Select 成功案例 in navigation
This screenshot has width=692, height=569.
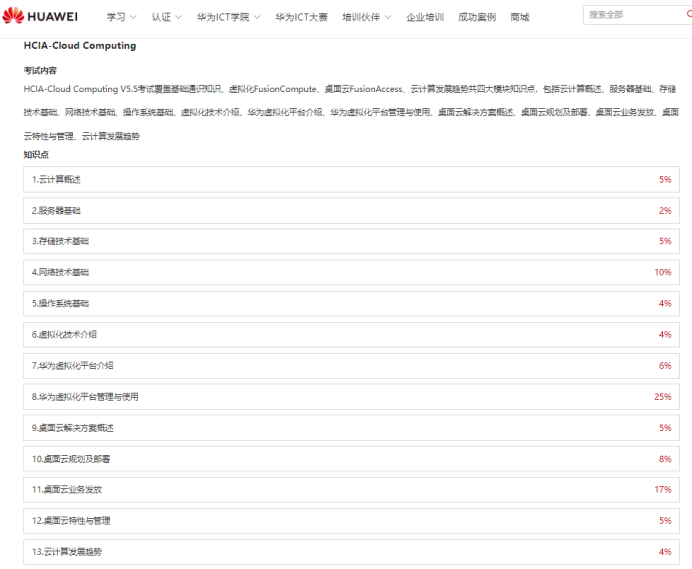477,17
